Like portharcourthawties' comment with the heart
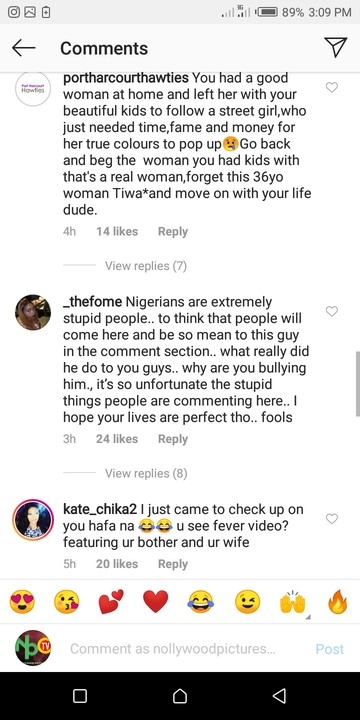Viewport: 360px width, 720px height. 332,87
